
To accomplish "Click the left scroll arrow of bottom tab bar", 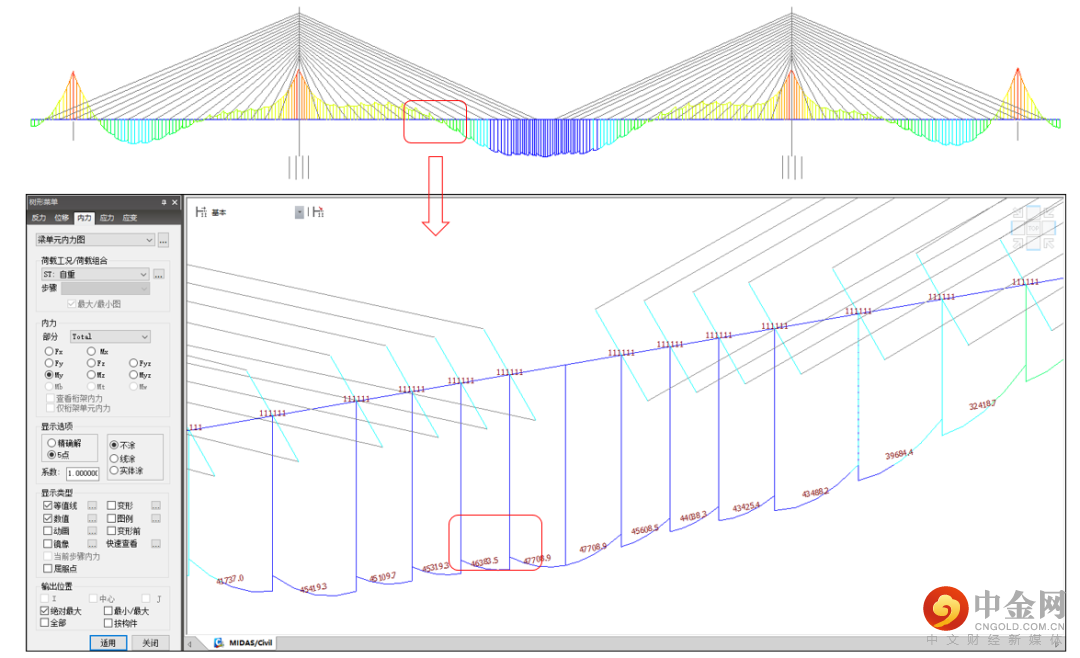I will click(190, 644).
